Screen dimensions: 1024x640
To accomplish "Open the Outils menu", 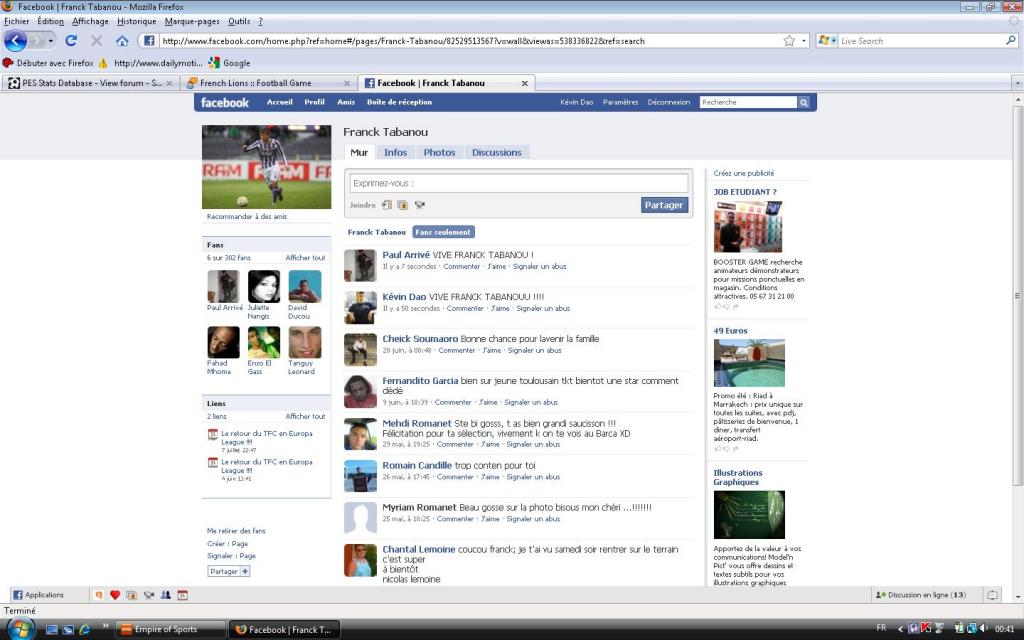I will [x=239, y=21].
